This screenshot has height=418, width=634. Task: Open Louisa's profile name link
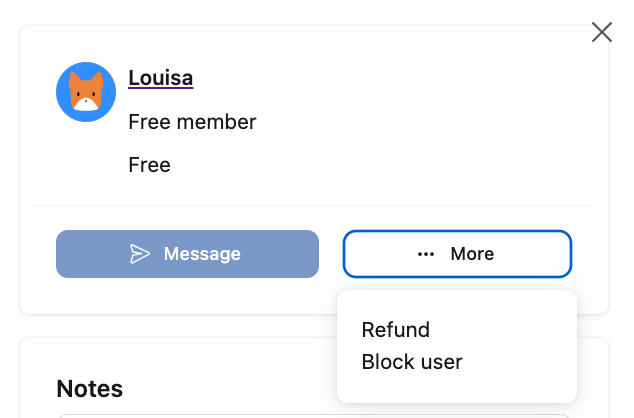(x=161, y=77)
